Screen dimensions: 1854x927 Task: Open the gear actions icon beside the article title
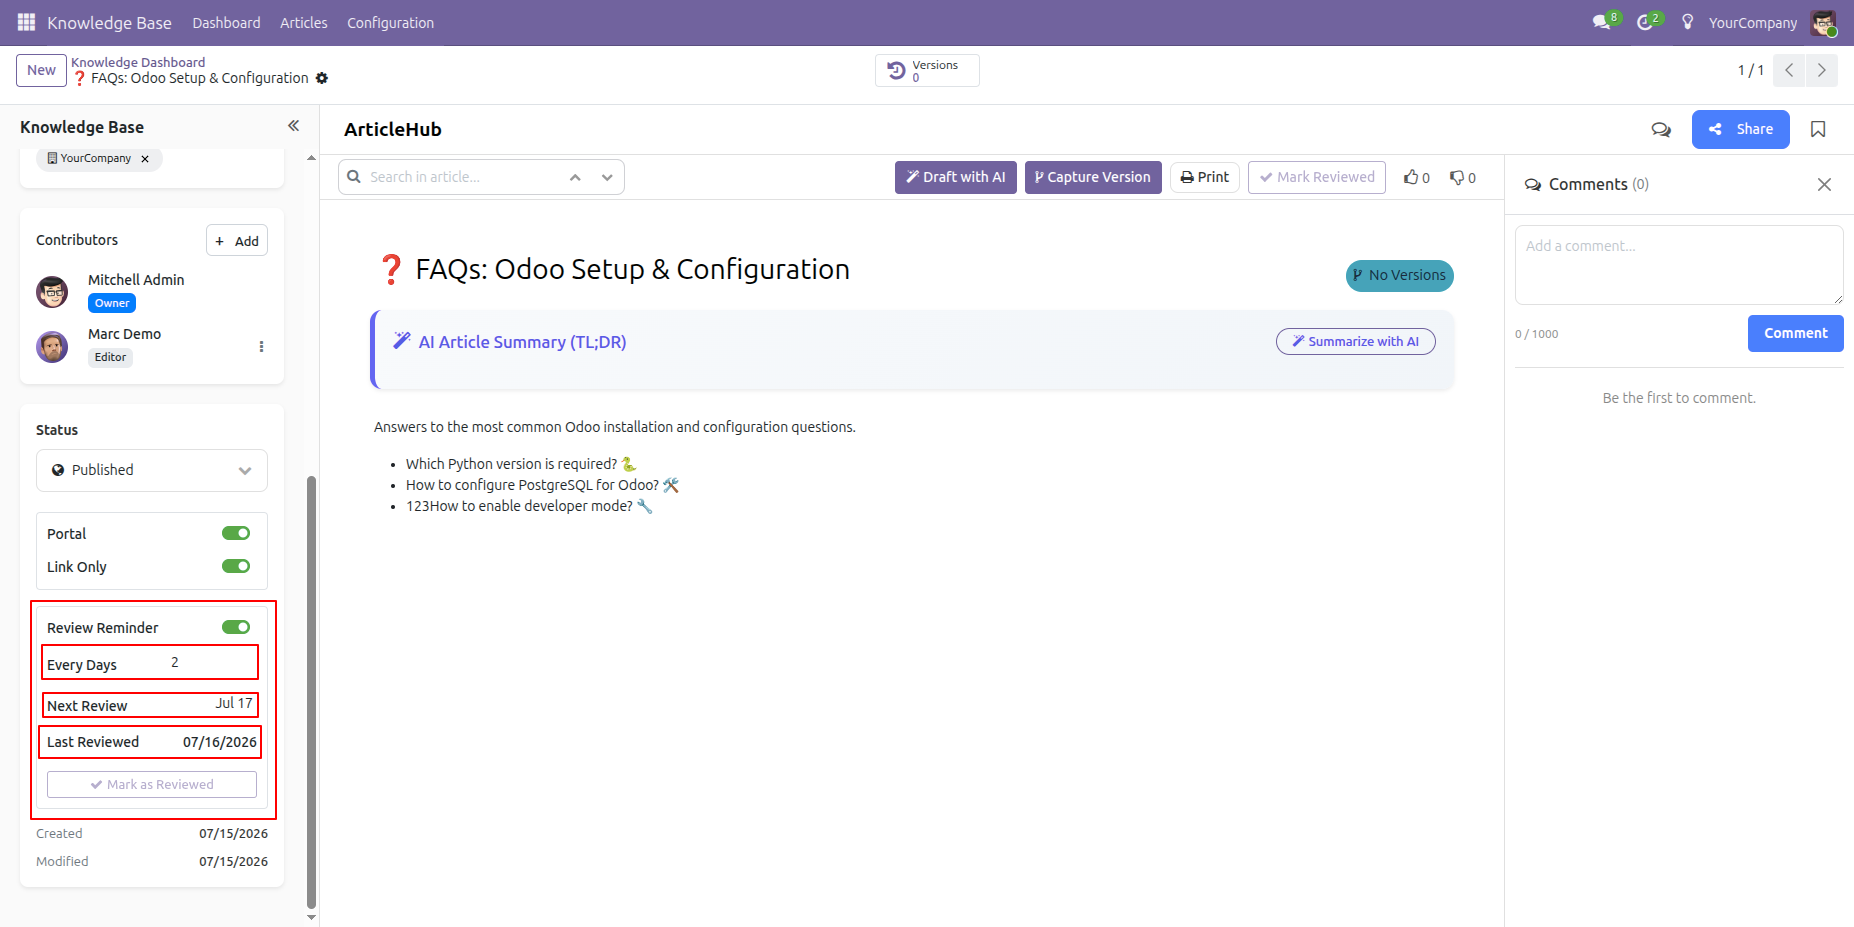click(322, 78)
